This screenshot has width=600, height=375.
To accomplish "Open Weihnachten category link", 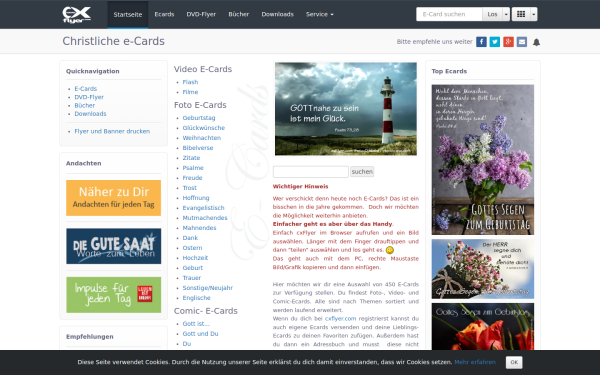I will pos(202,138).
